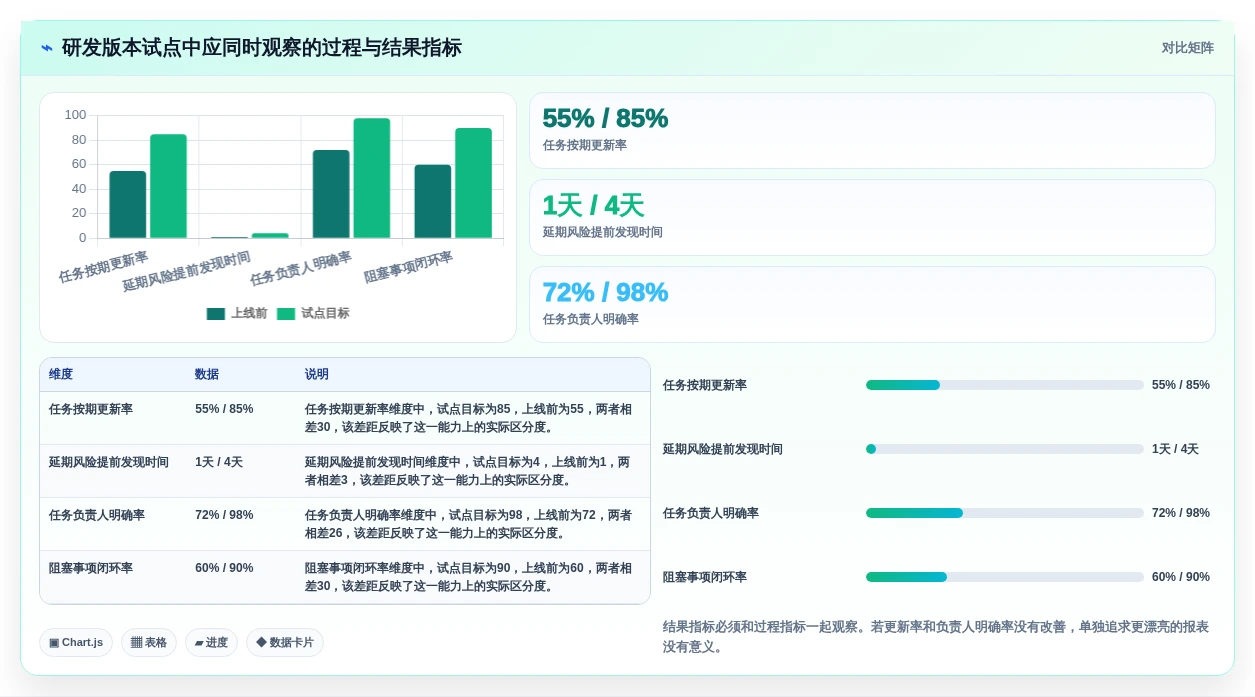Click 试点目标 bar for 任务按期更新率 in chart
Viewport: 1255px width, 697px height.
click(168, 186)
